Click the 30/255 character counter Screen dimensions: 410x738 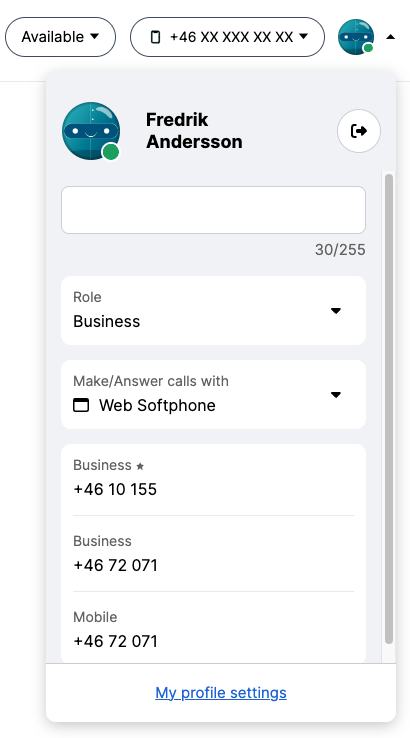click(x=340, y=250)
